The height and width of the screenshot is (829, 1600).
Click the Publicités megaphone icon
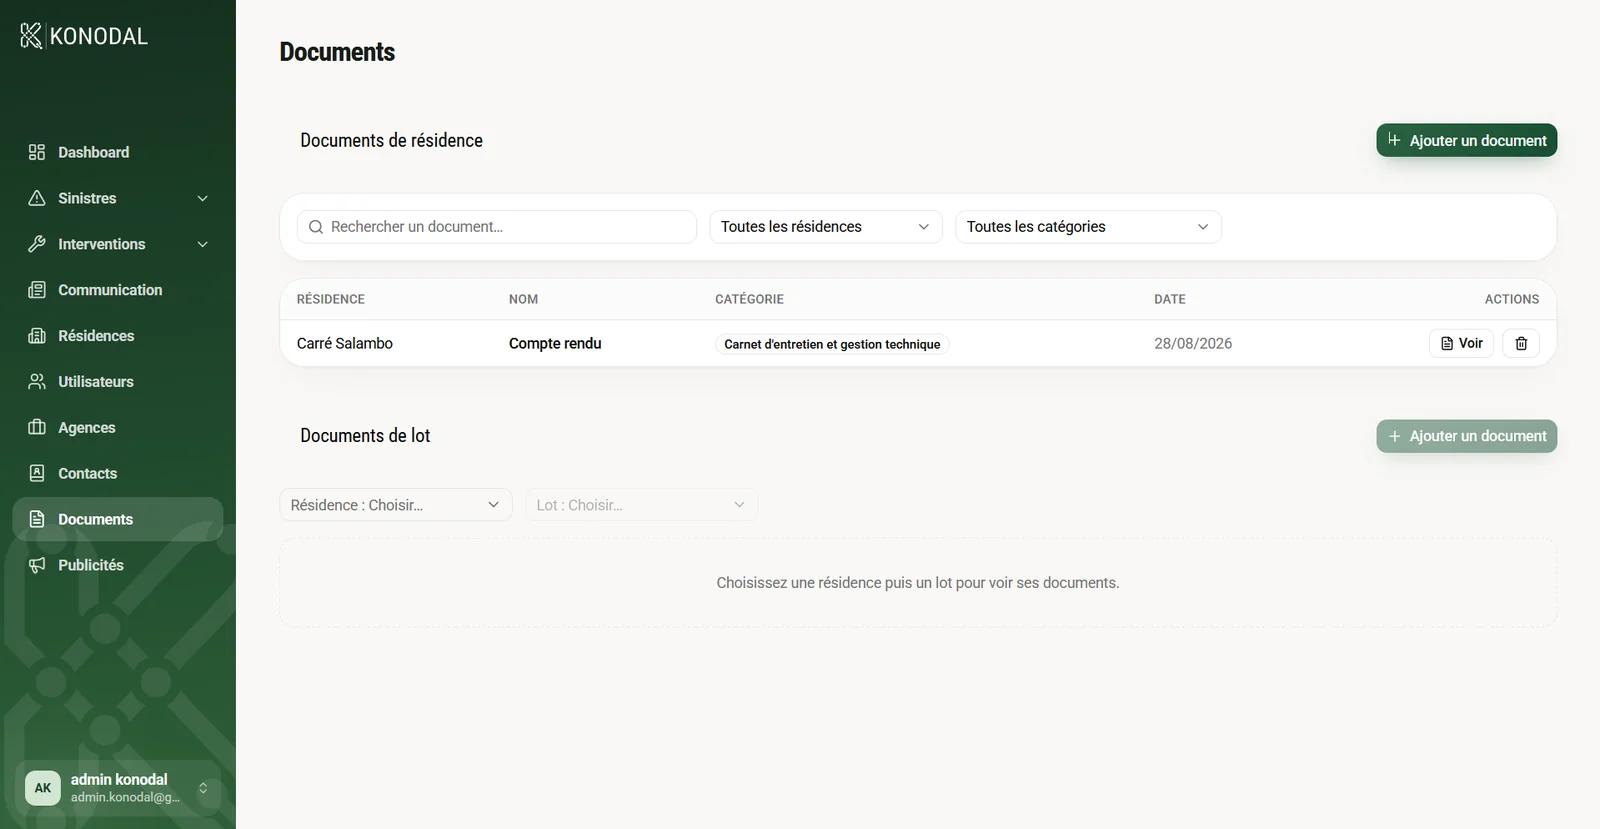37,565
